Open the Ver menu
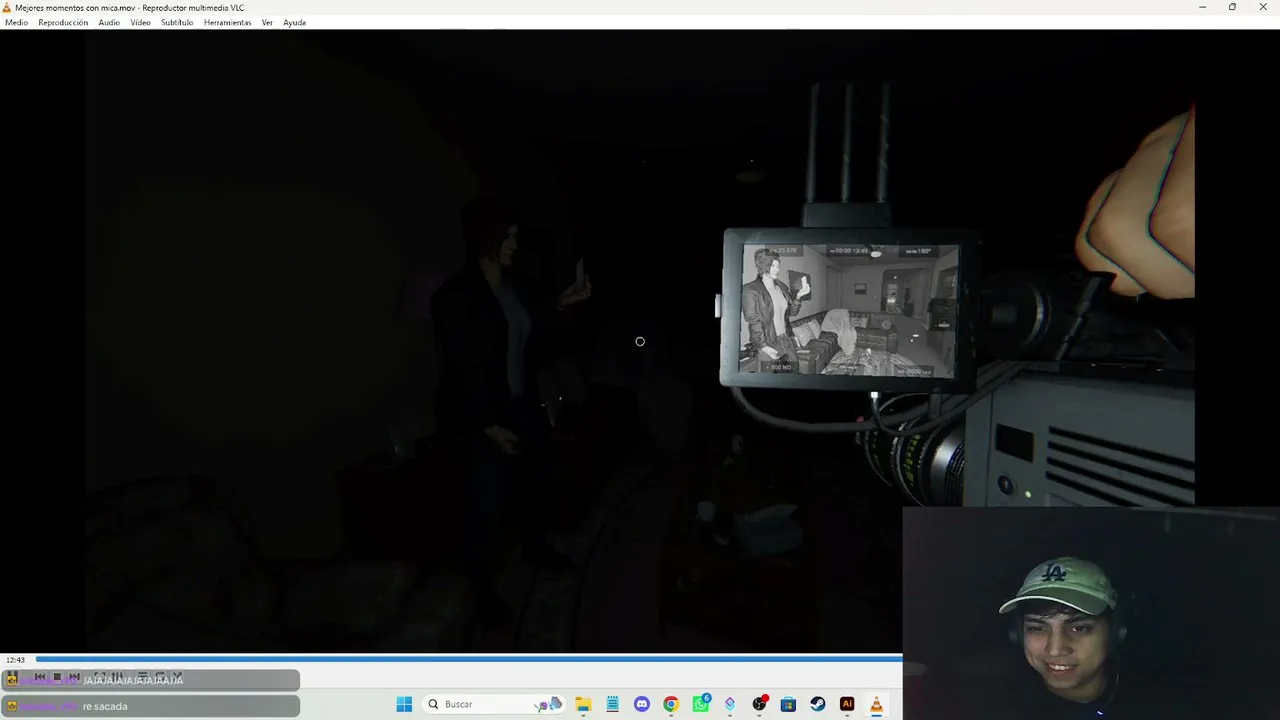The width and height of the screenshot is (1280, 720). [267, 22]
